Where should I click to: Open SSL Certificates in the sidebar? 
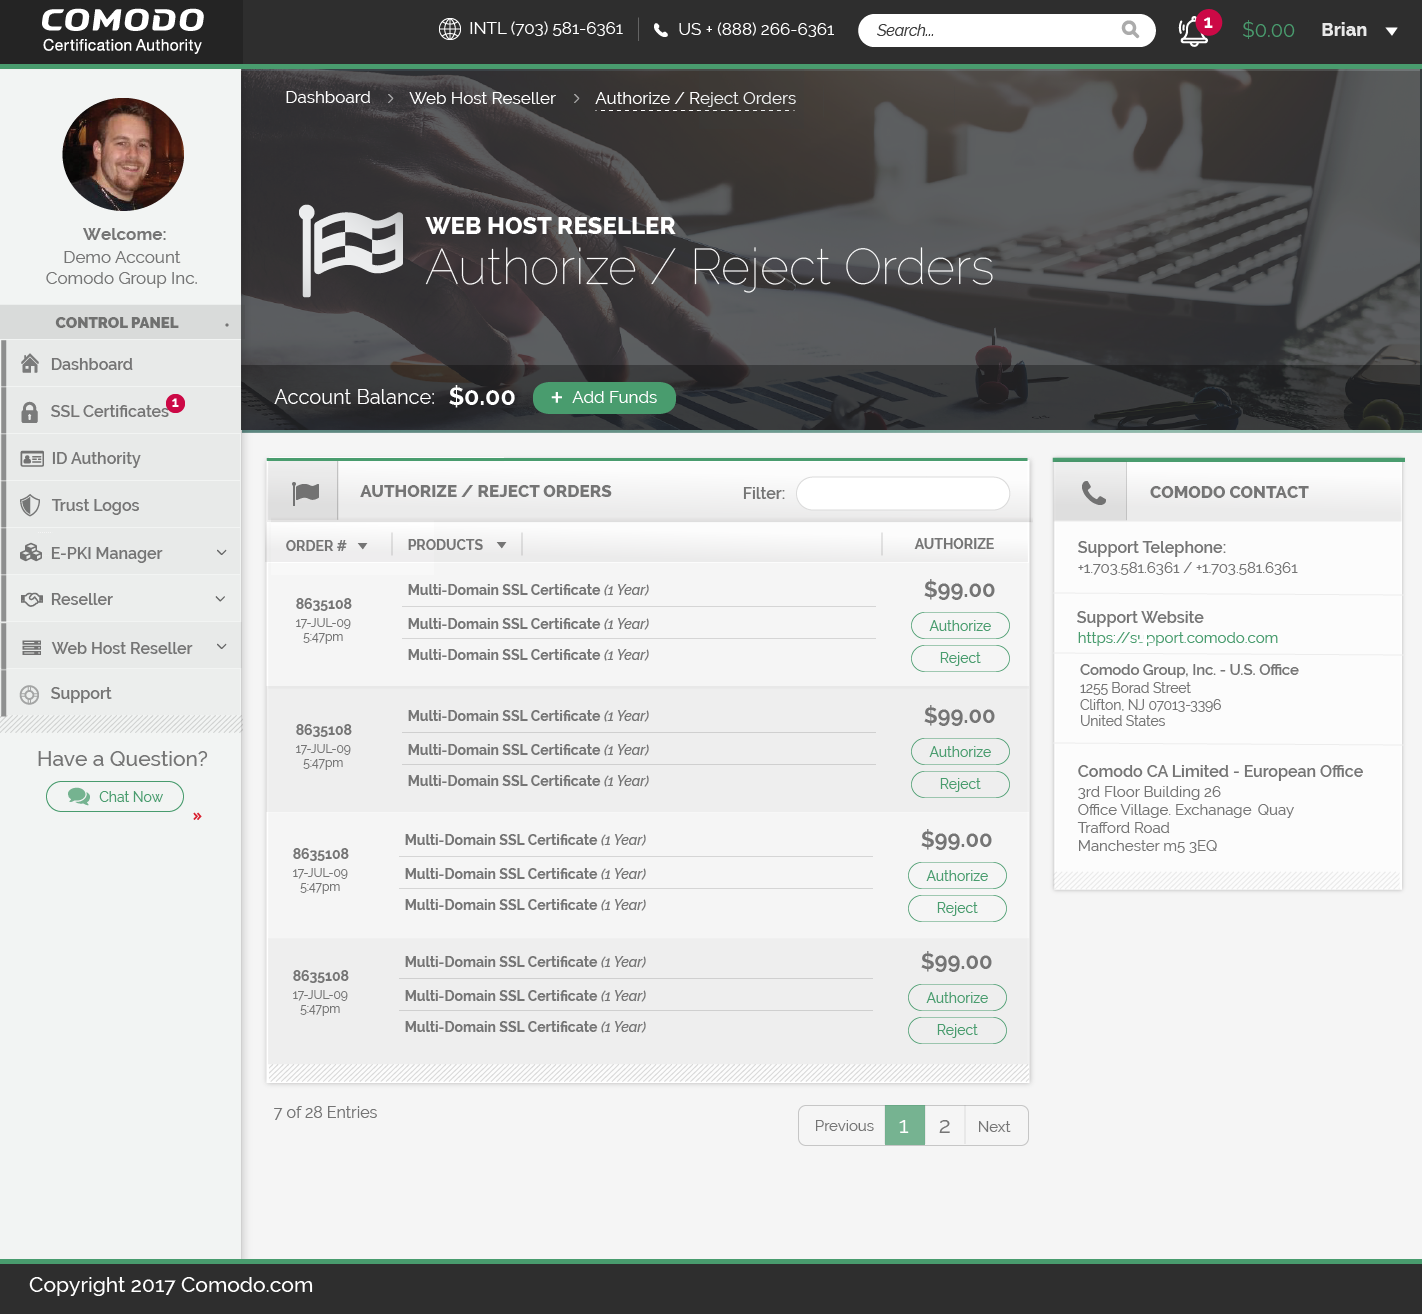(121, 411)
